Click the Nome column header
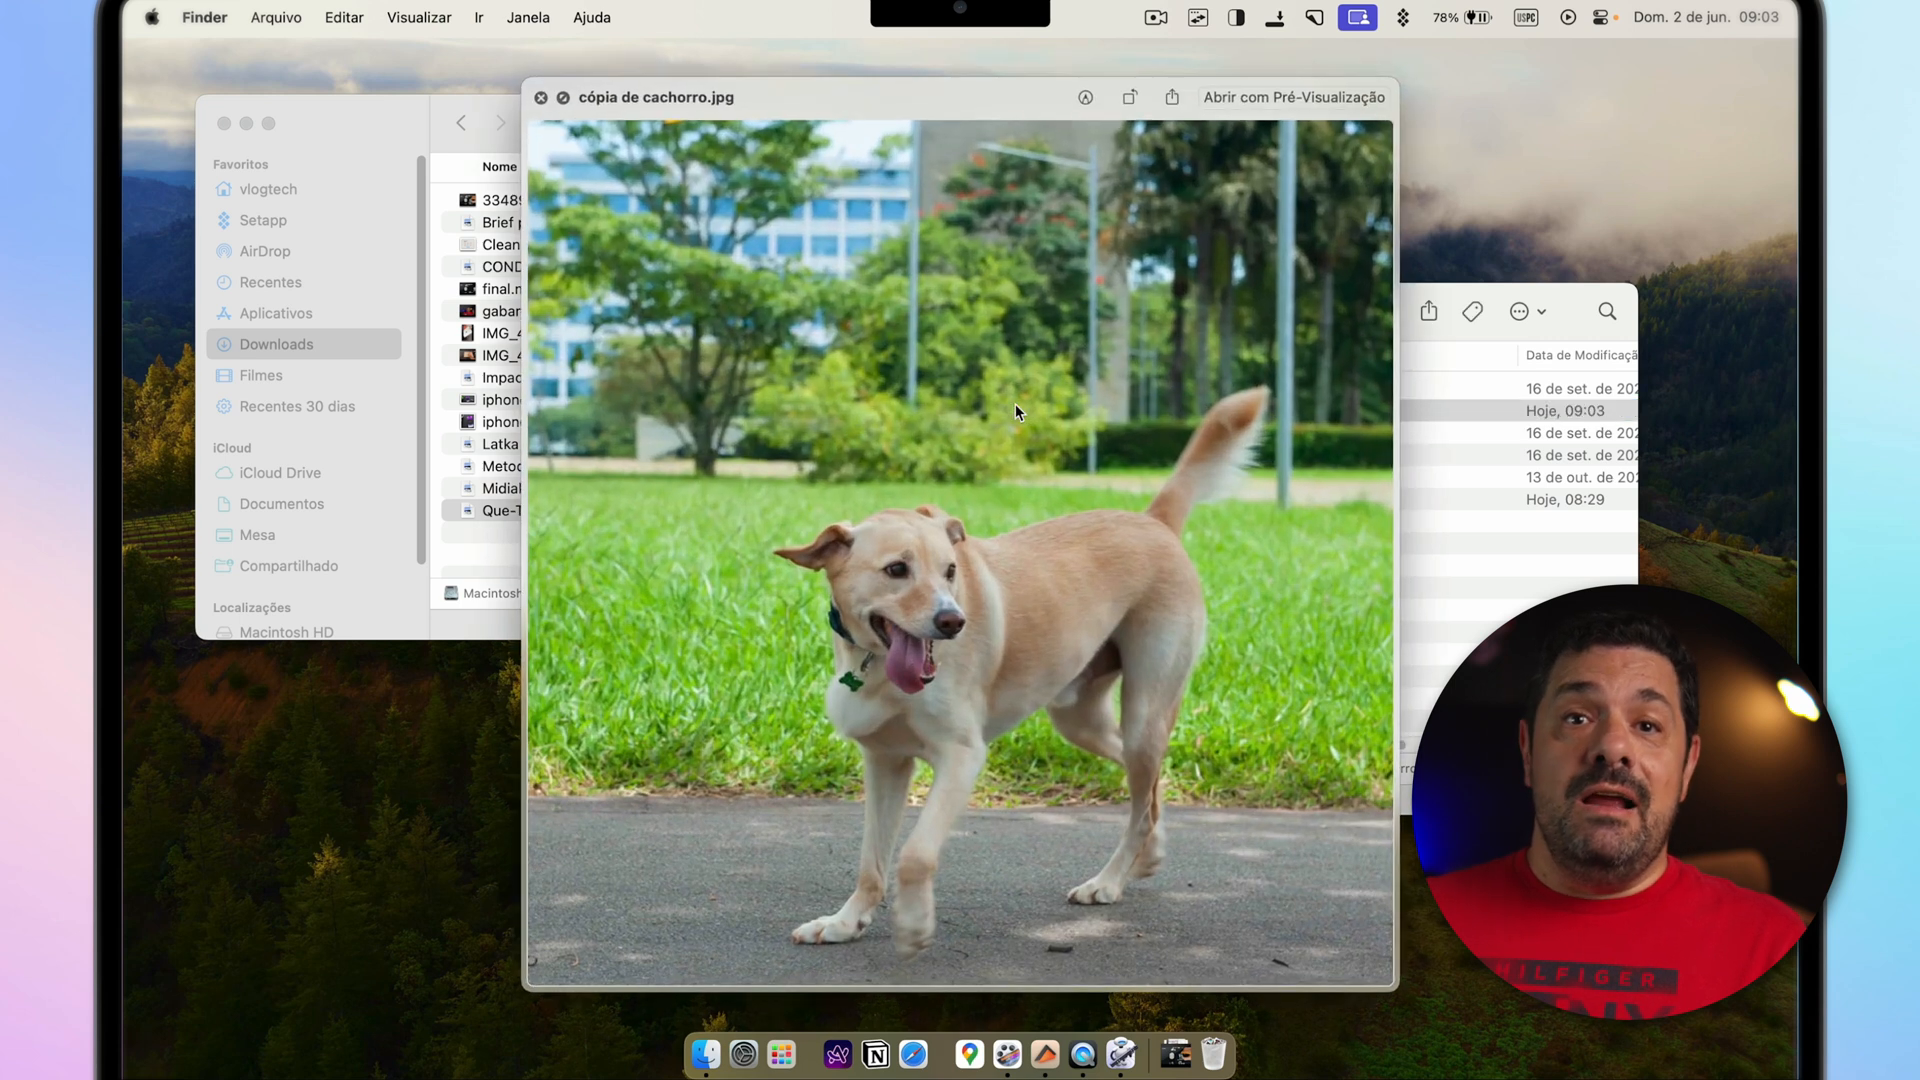The width and height of the screenshot is (1920, 1080). [499, 167]
